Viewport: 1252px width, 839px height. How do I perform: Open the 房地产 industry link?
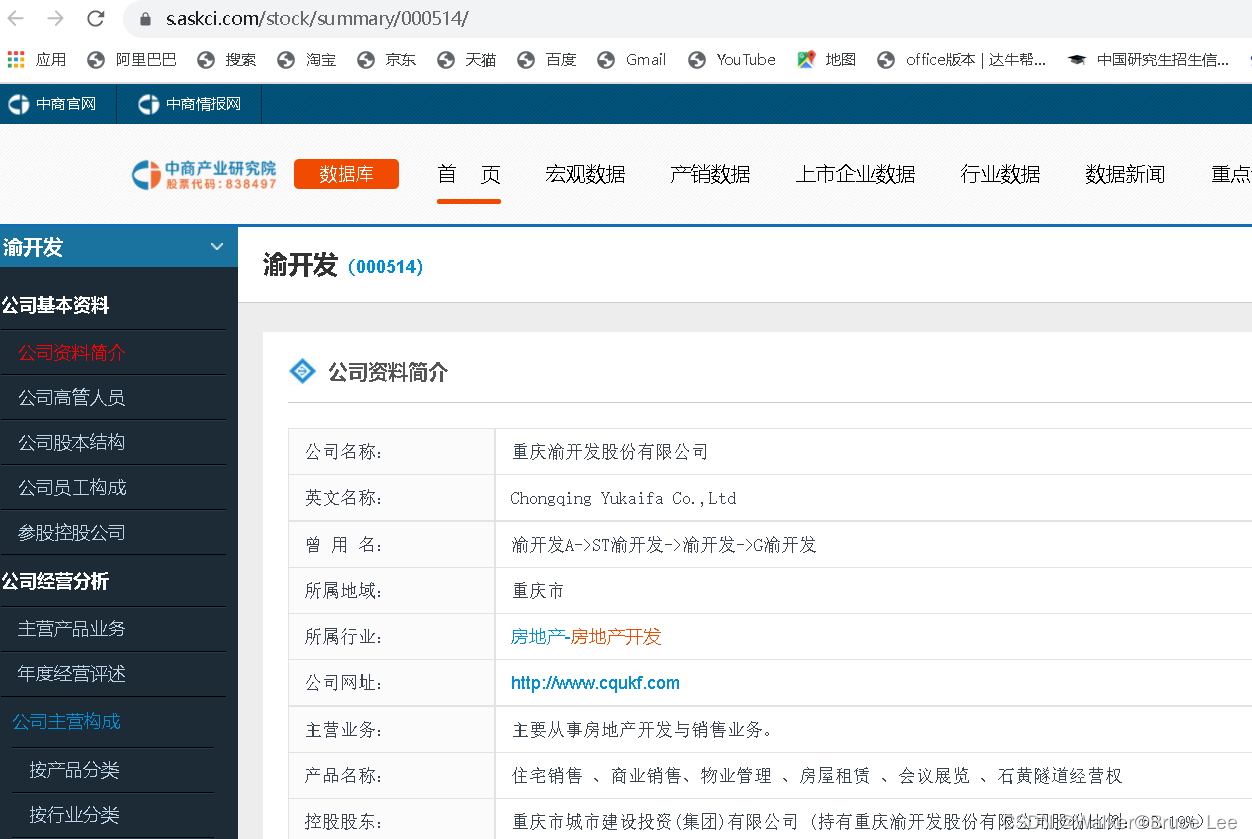537,637
